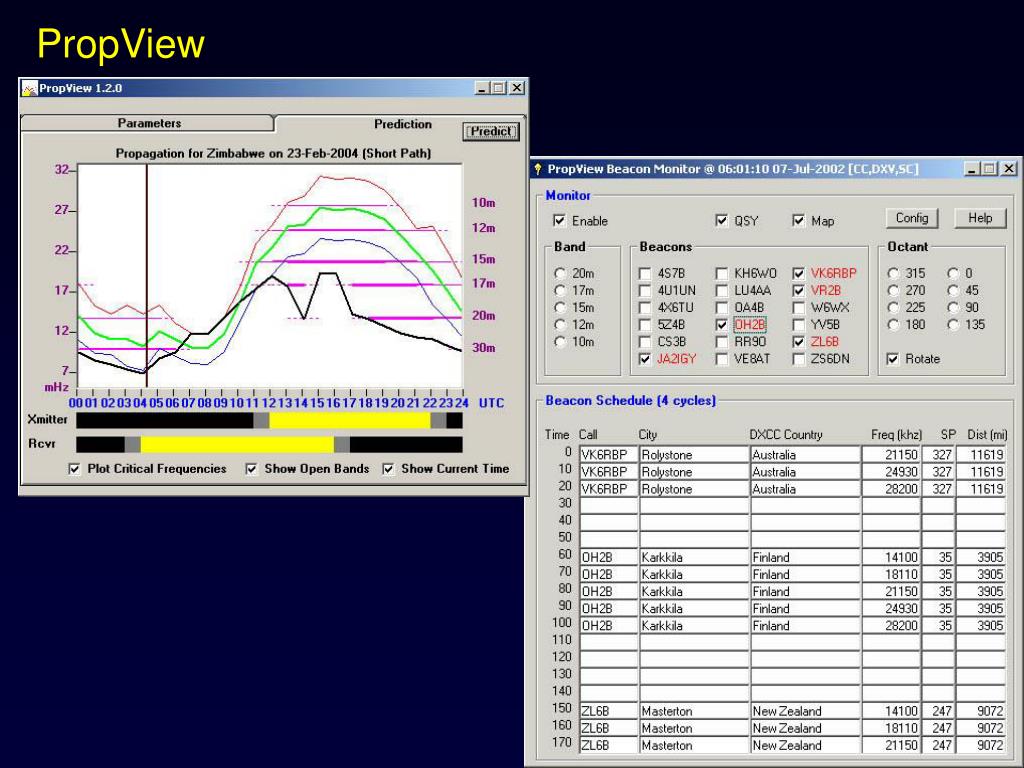Open Config in Beacon Monitor
The width and height of the screenshot is (1024, 768).
tap(912, 218)
